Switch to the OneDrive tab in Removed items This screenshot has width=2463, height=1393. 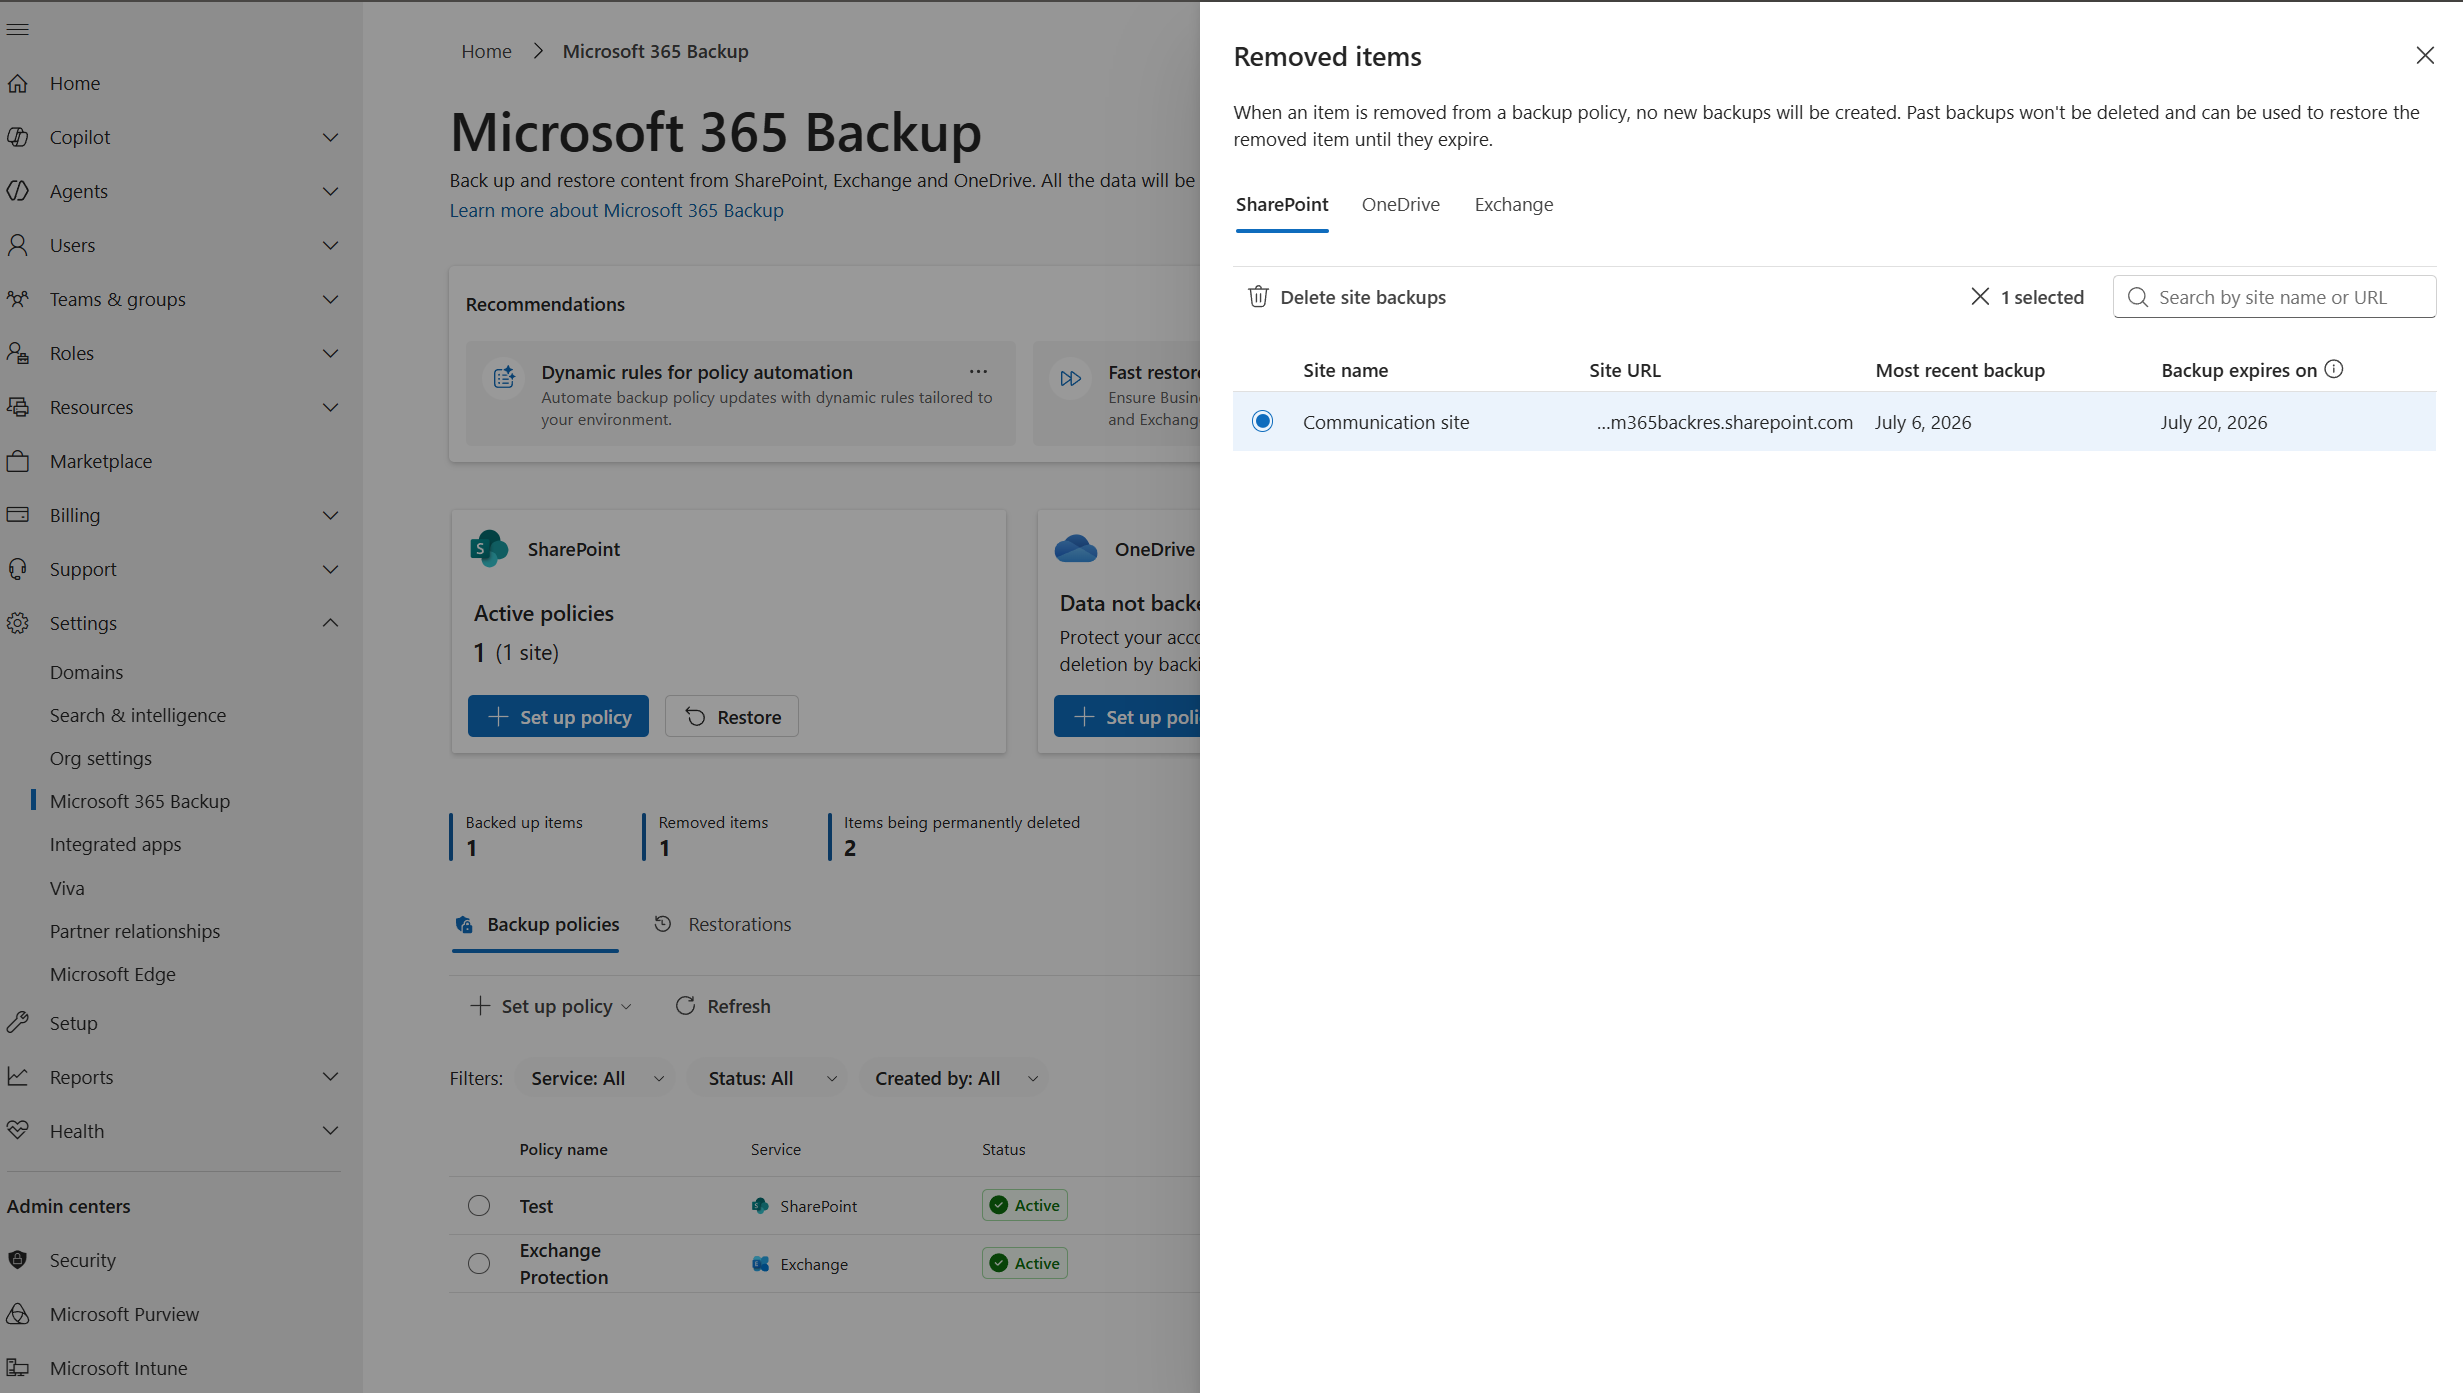tap(1401, 204)
